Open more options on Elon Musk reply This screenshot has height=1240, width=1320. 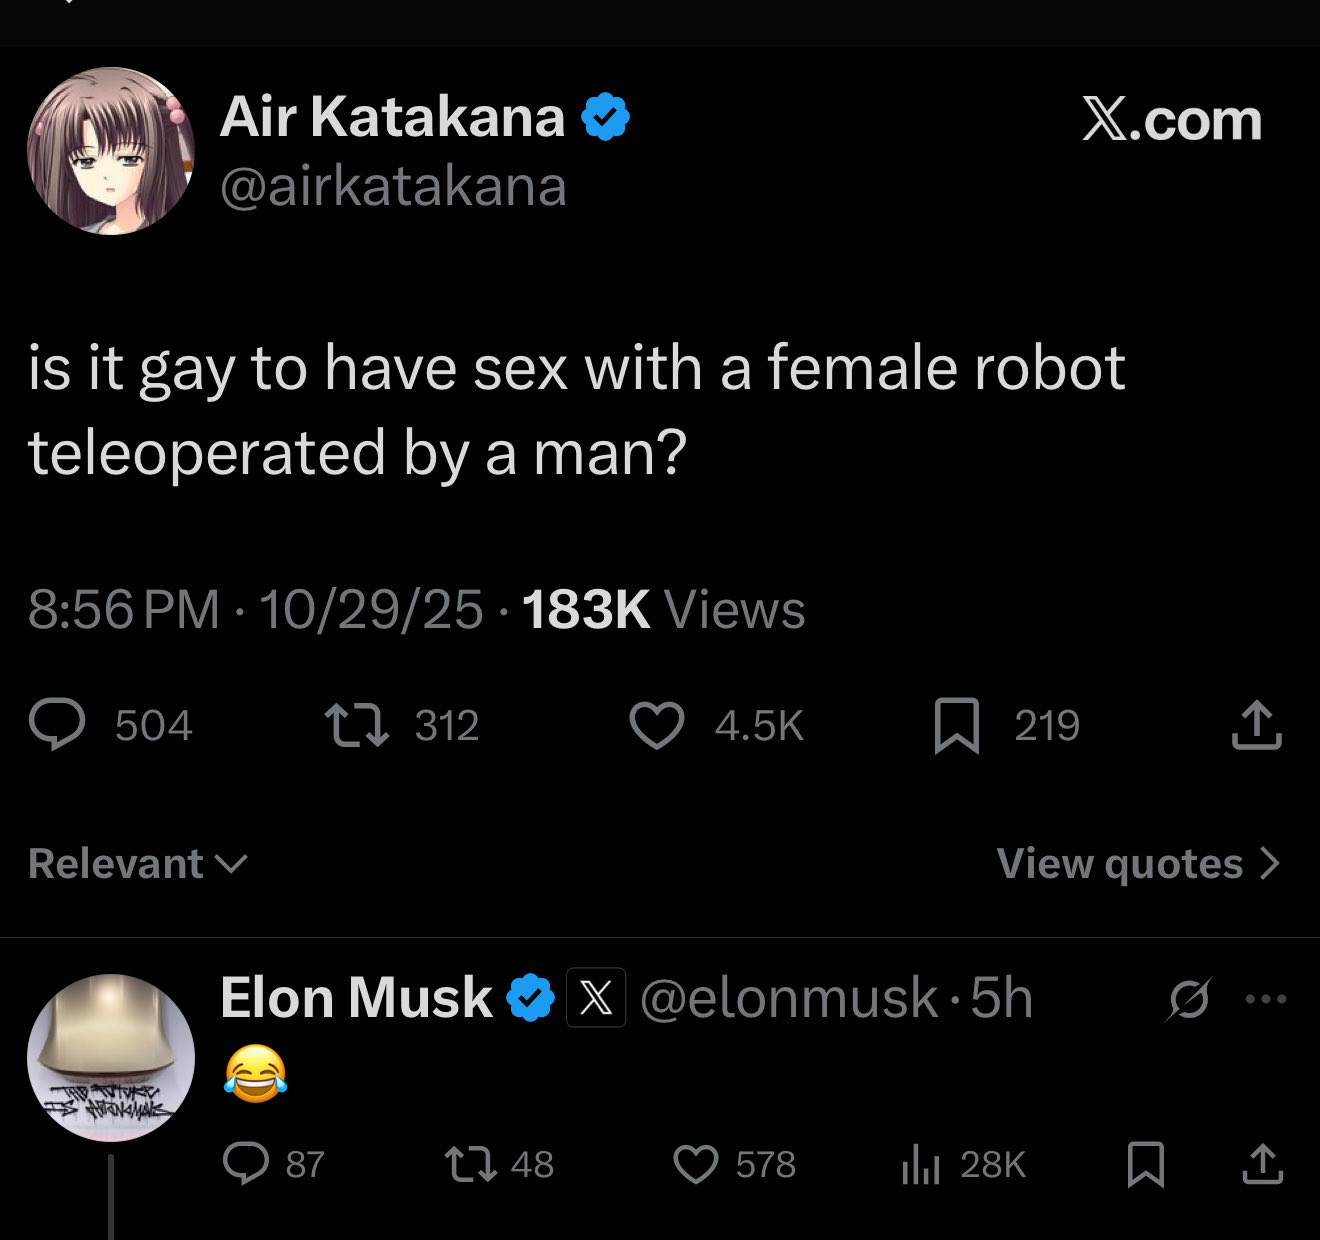(1266, 998)
